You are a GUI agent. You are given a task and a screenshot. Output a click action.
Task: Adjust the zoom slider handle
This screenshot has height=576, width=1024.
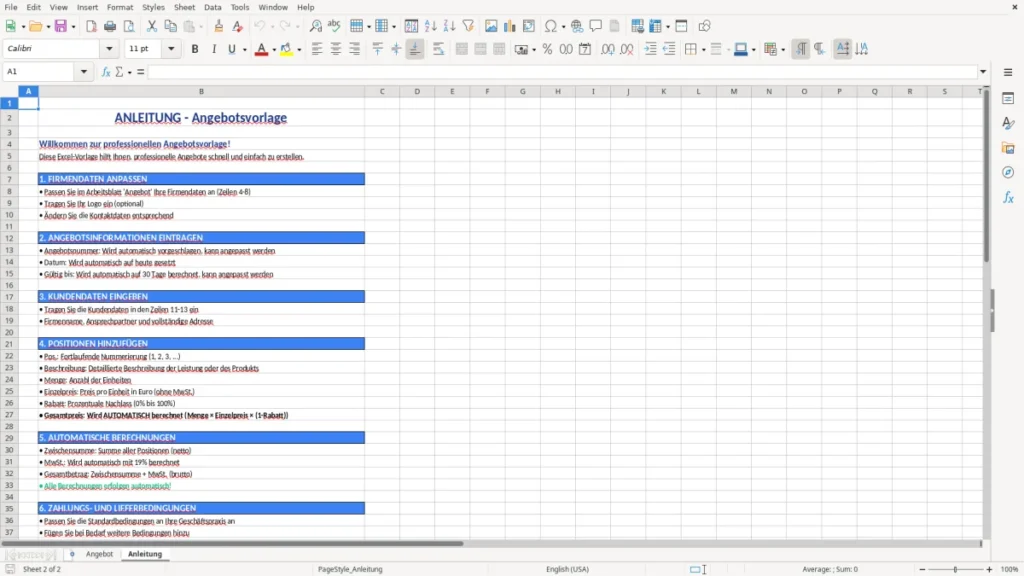click(x=955, y=569)
